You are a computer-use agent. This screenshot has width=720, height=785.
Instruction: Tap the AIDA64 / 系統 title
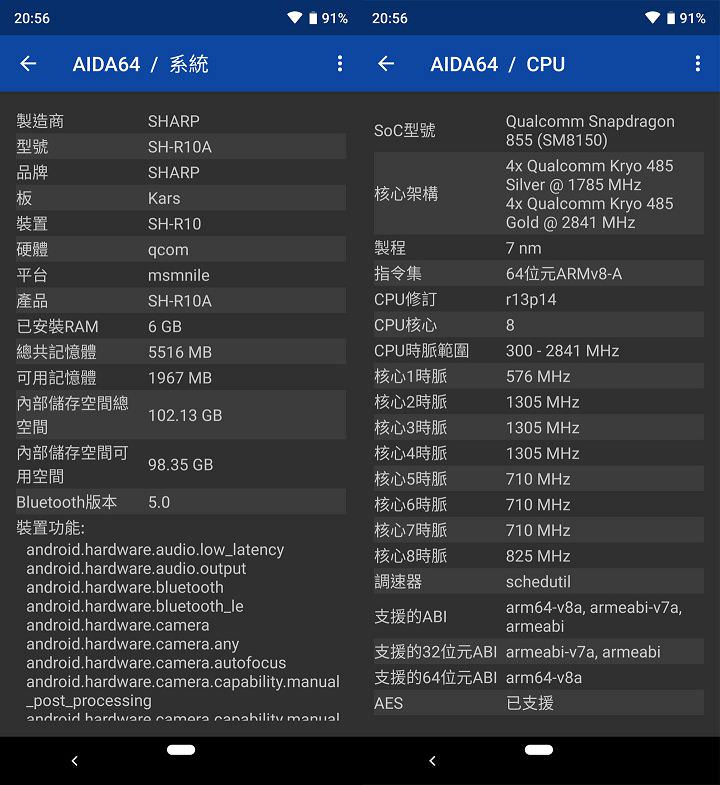[x=141, y=64]
